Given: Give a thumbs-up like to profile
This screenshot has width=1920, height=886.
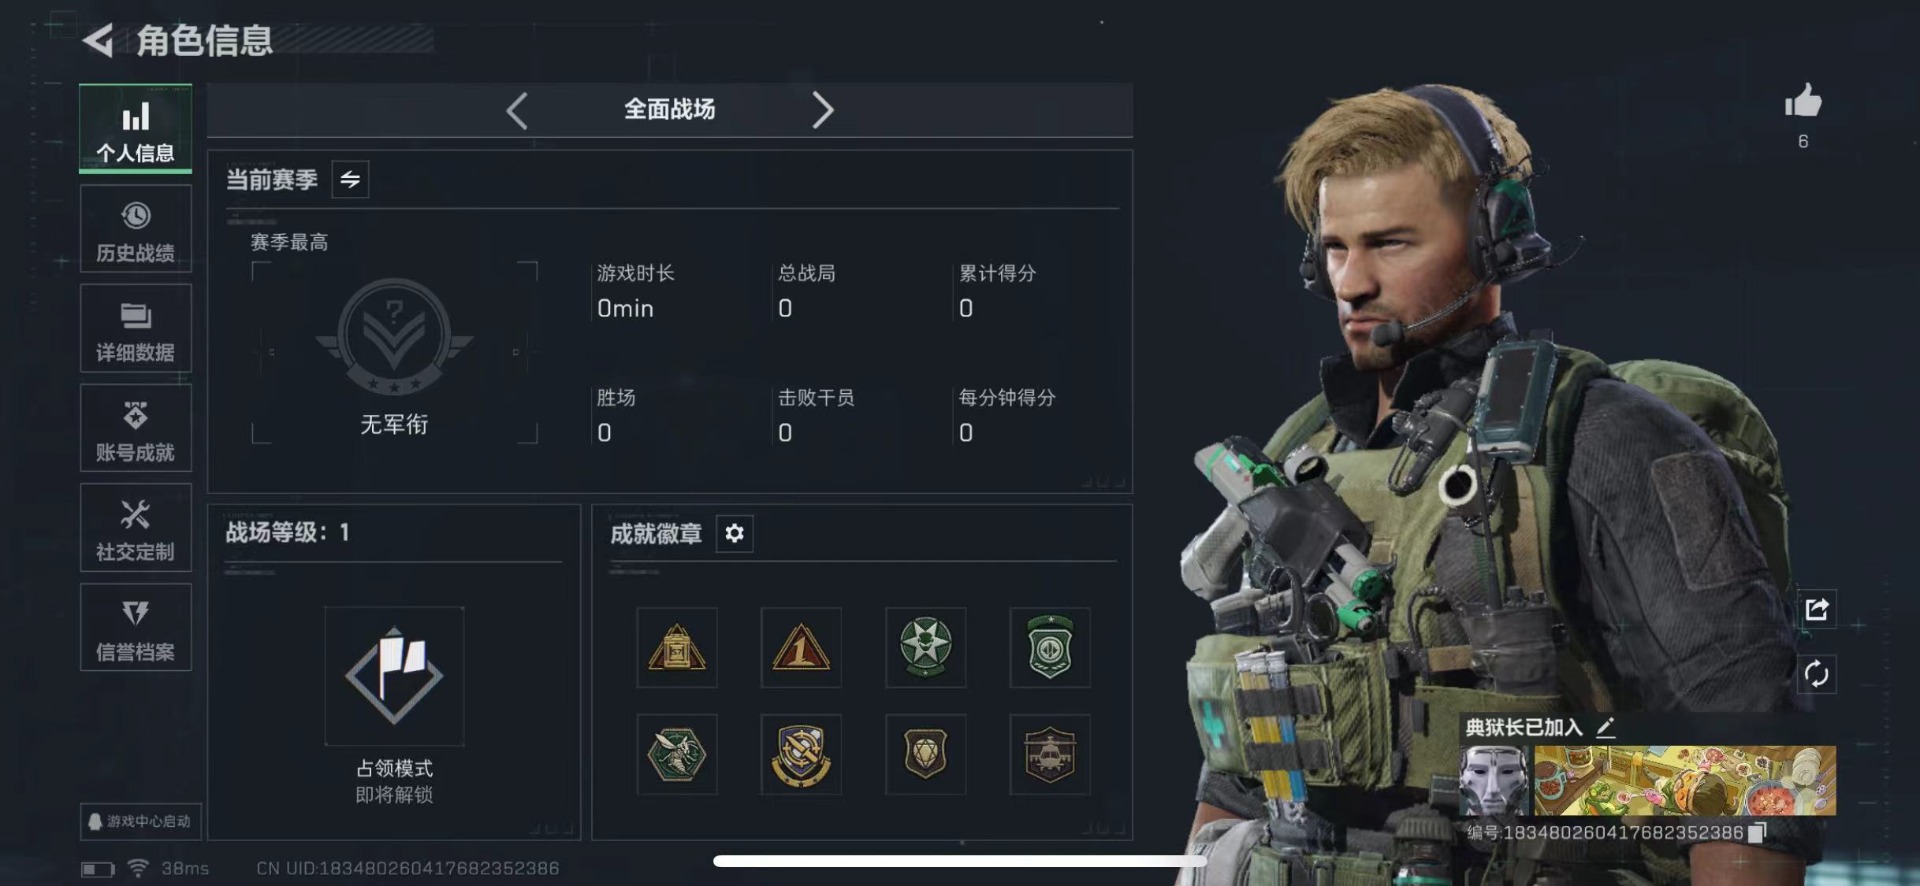Looking at the screenshot, I should coord(1803,101).
